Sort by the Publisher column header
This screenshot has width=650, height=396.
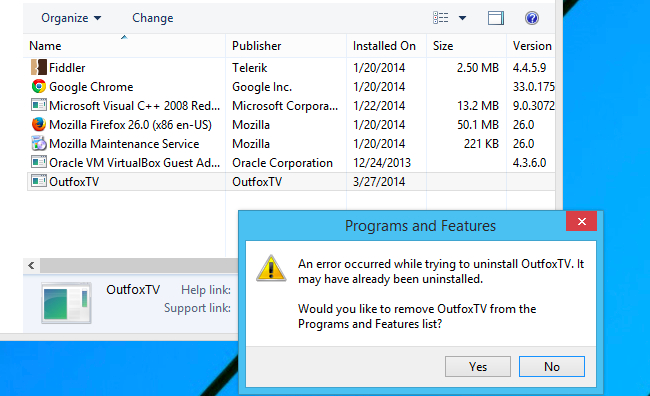tap(256, 46)
